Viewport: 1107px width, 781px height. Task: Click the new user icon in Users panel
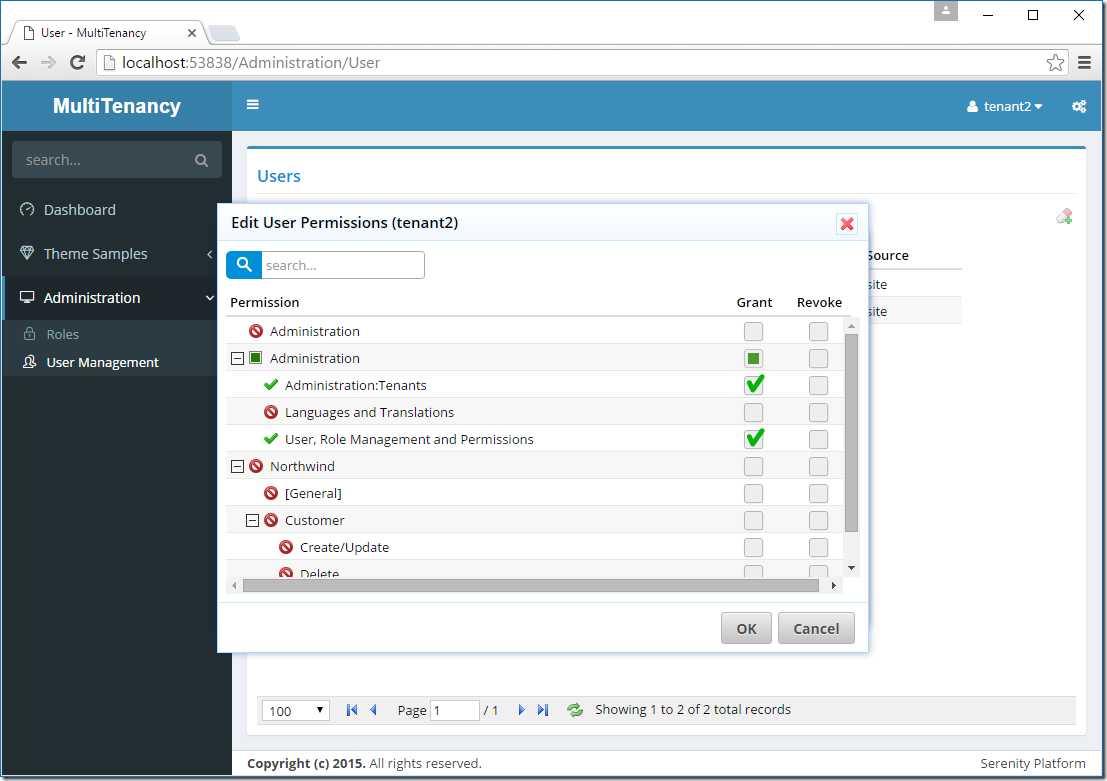tap(1064, 216)
